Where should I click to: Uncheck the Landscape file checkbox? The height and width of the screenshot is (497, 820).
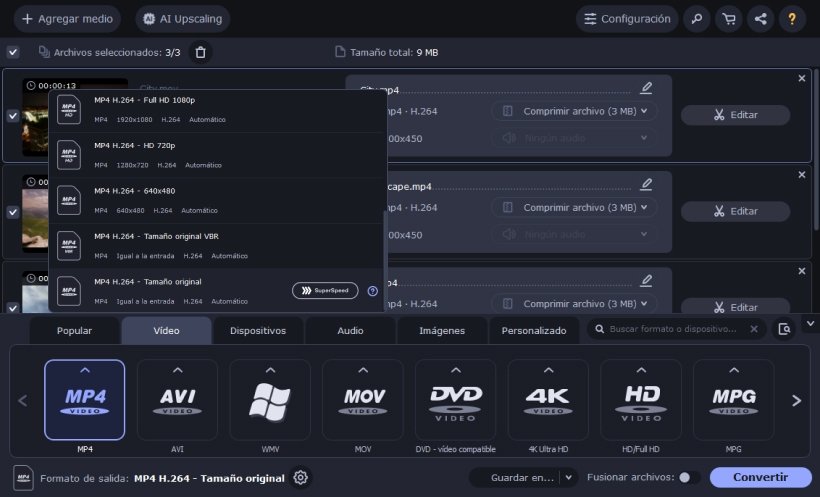pos(13,212)
